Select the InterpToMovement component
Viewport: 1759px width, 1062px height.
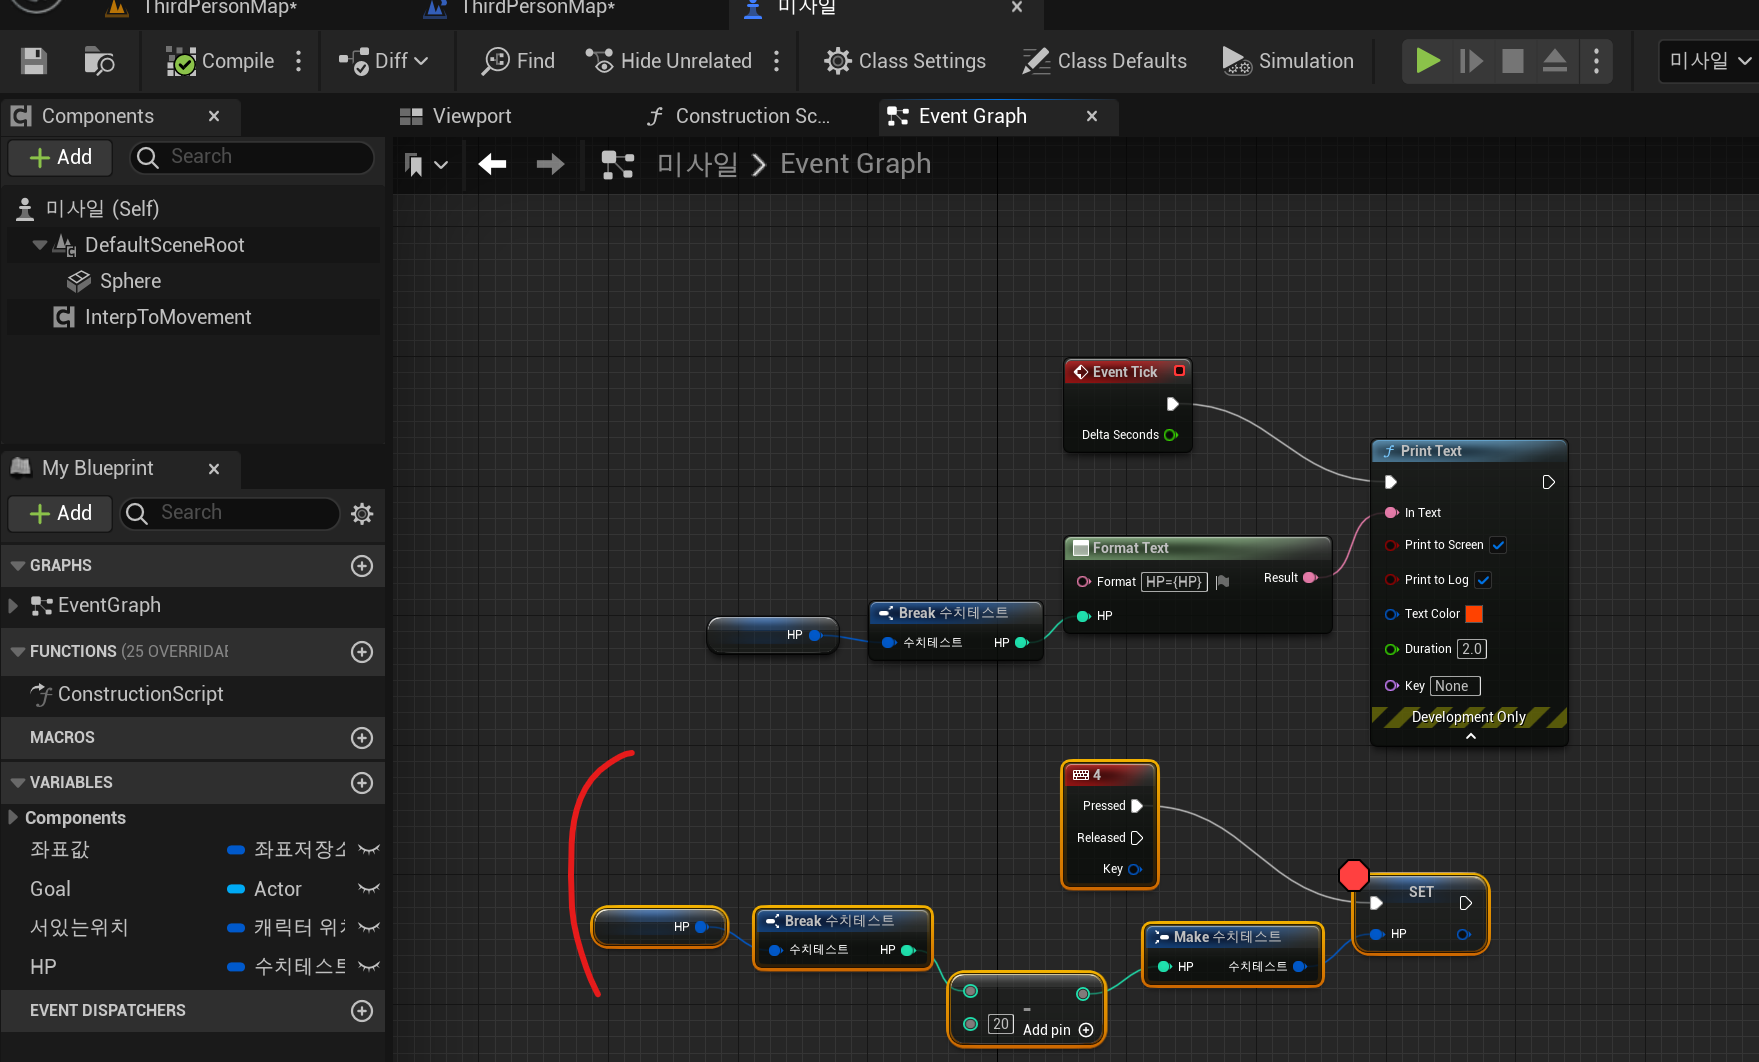[x=168, y=317]
